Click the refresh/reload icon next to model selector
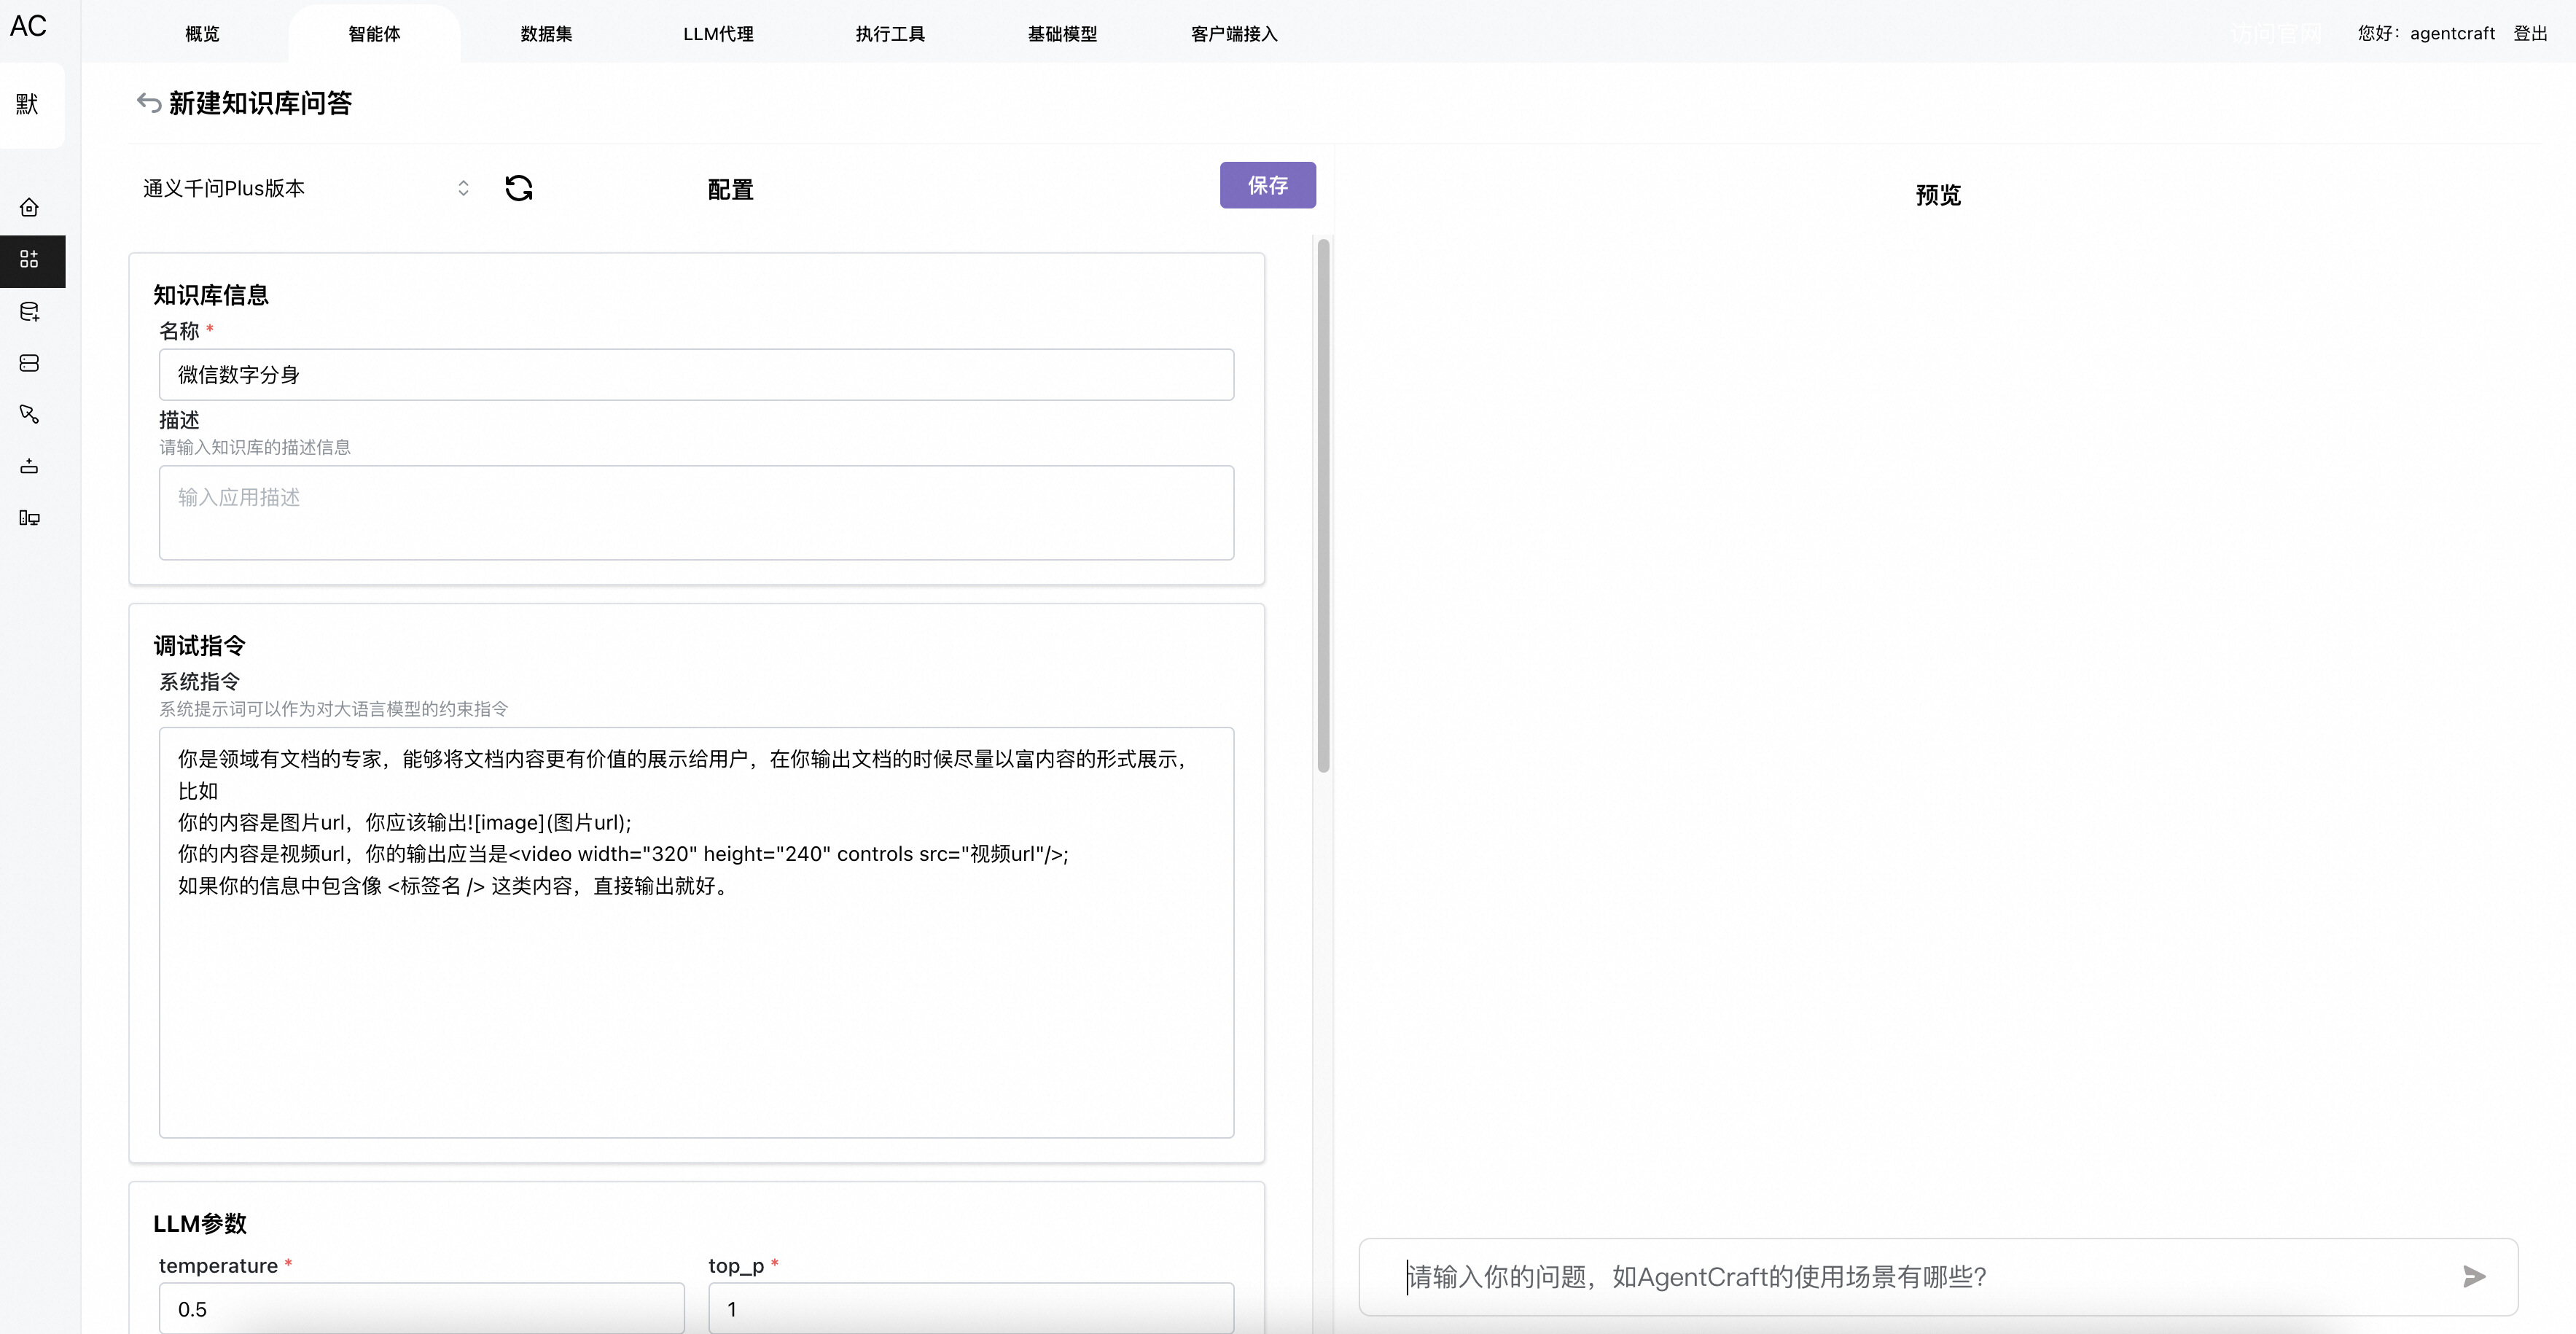This screenshot has height=1334, width=2576. (x=518, y=187)
